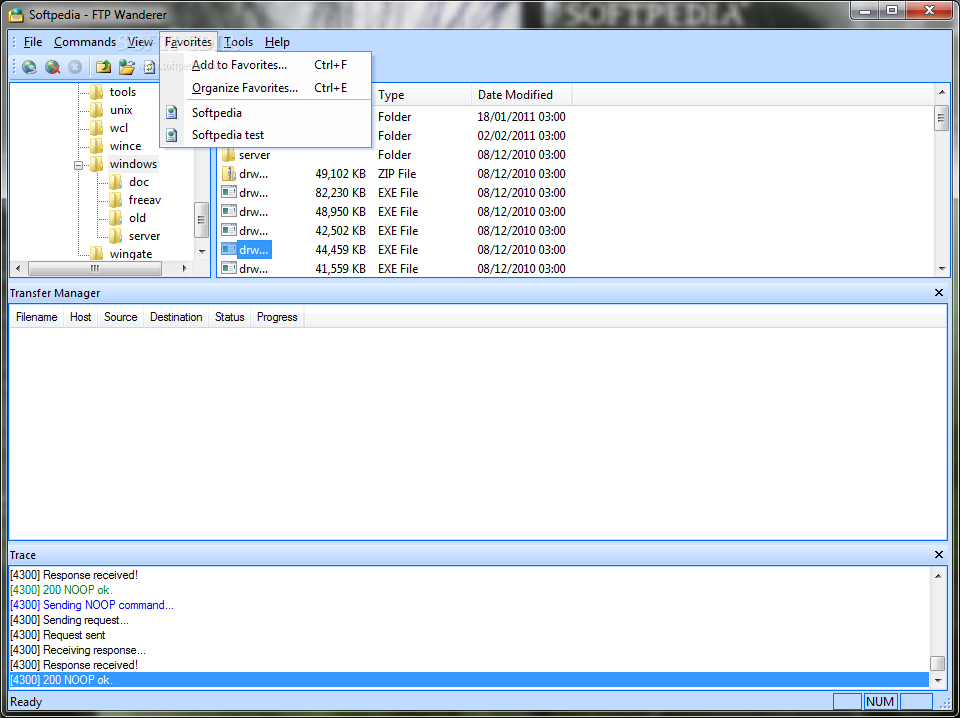This screenshot has height=718, width=960.
Task: Click the wingate folder icon in tree
Action: click(97, 253)
